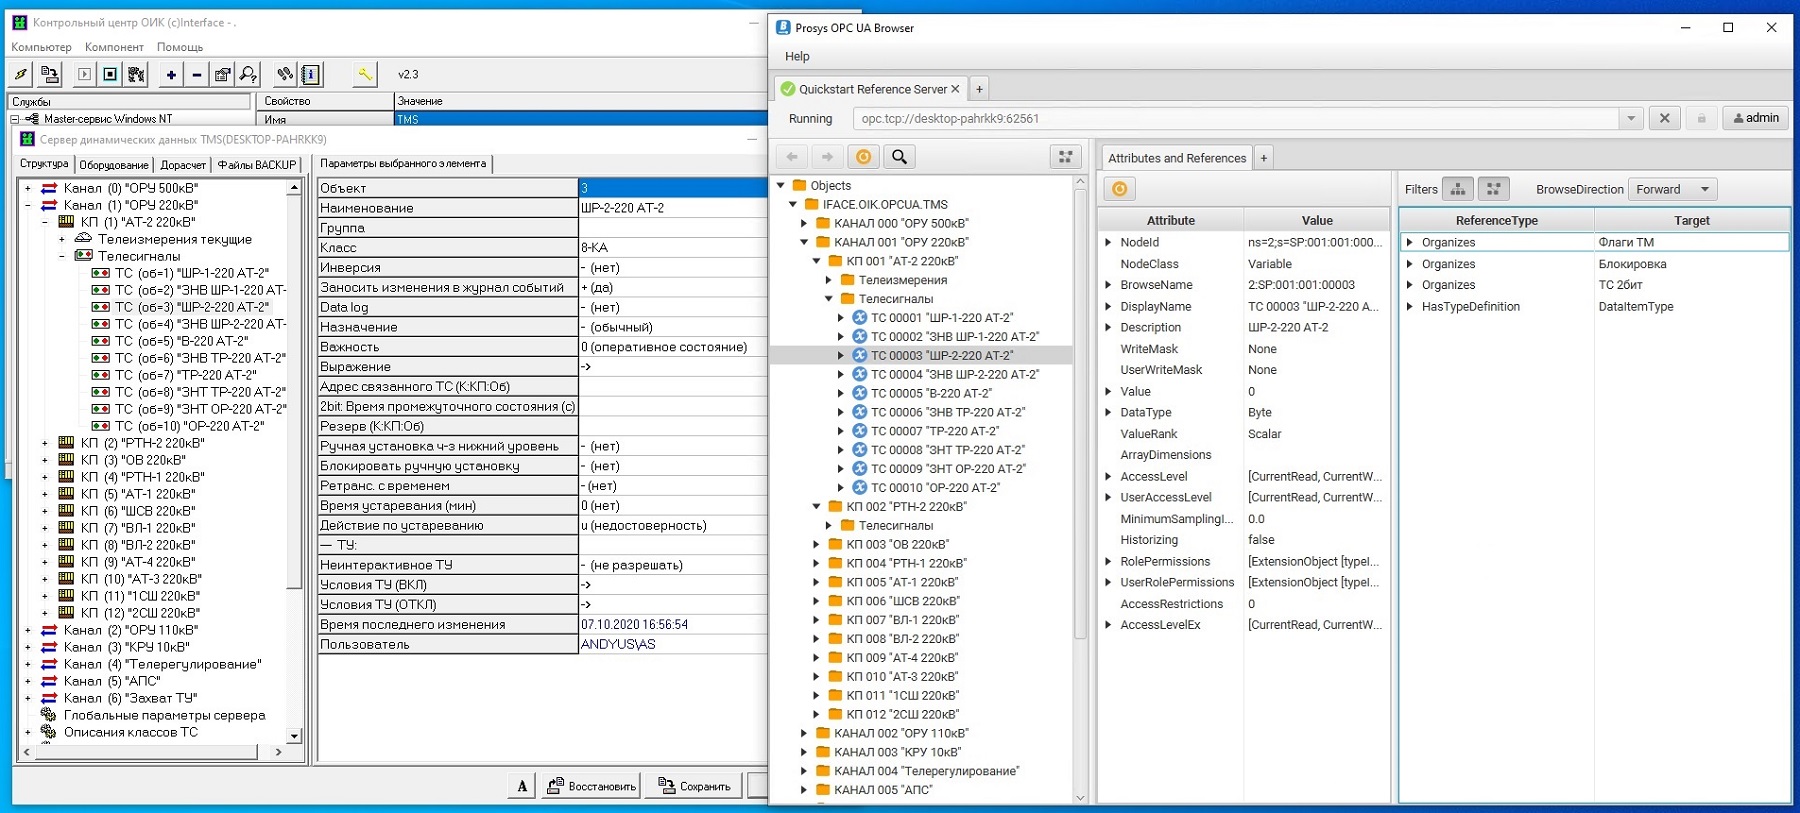The image size is (1800, 813).
Task: Click the footprints trace toolbar icon
Action: pyautogui.click(x=285, y=74)
